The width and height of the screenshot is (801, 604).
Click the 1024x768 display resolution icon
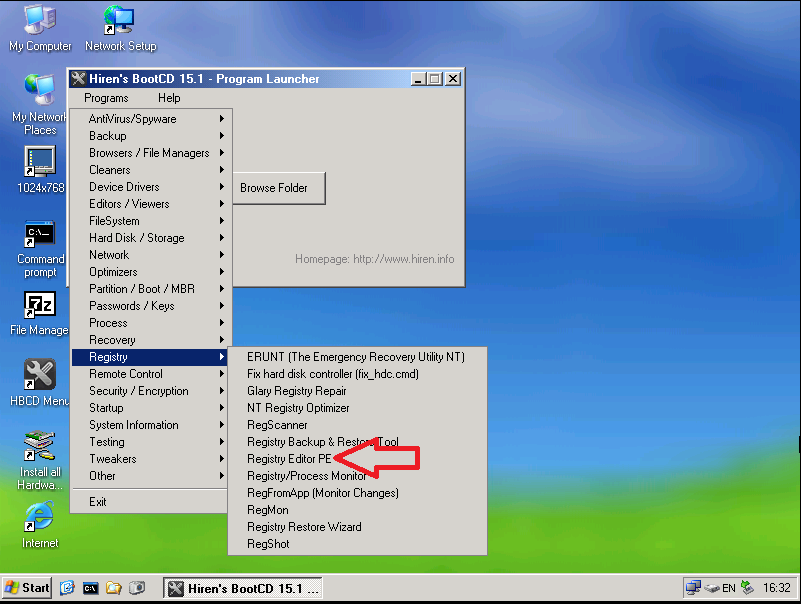click(x=38, y=163)
